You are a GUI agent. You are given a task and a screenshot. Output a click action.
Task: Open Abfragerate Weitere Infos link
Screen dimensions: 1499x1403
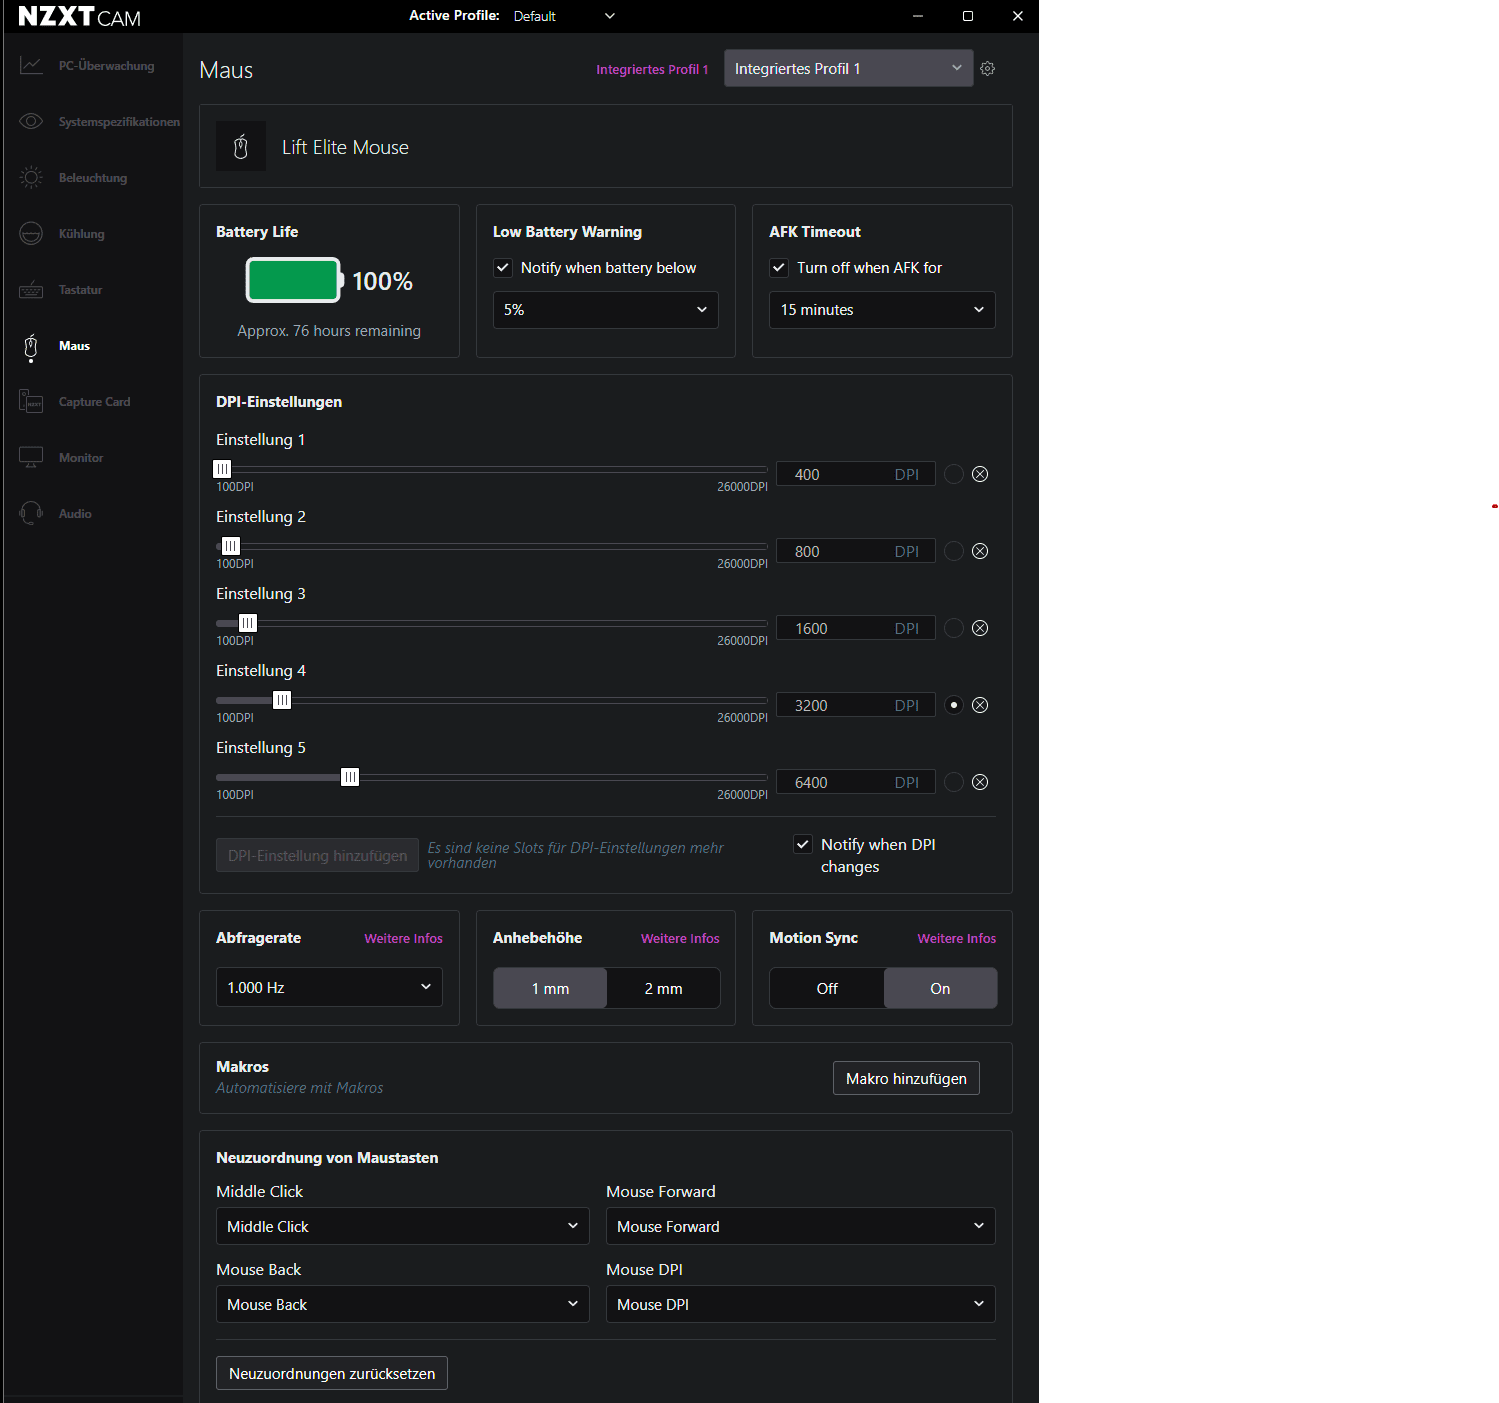pyautogui.click(x=403, y=938)
